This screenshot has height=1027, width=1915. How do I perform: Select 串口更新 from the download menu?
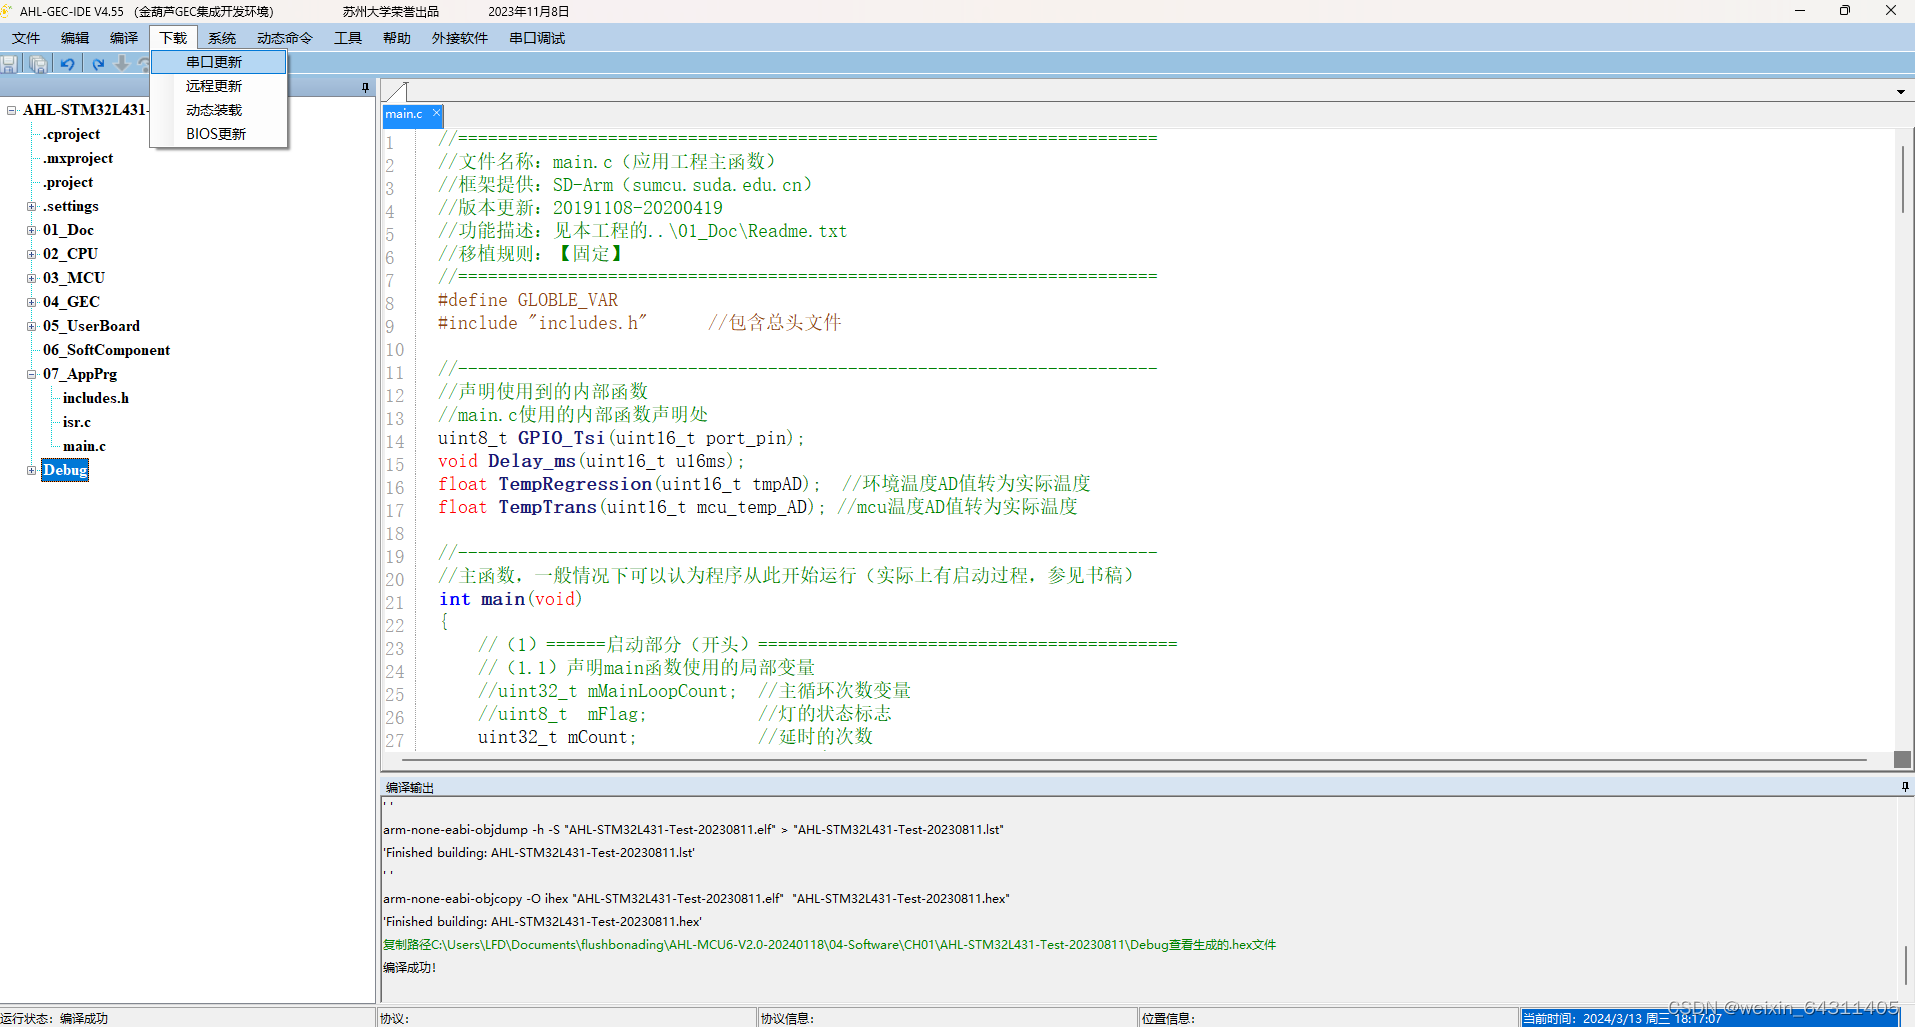point(213,61)
